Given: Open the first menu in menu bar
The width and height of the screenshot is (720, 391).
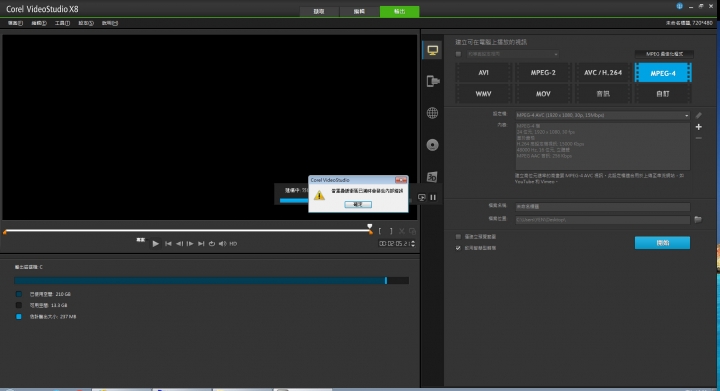Looking at the screenshot, I should [15, 23].
